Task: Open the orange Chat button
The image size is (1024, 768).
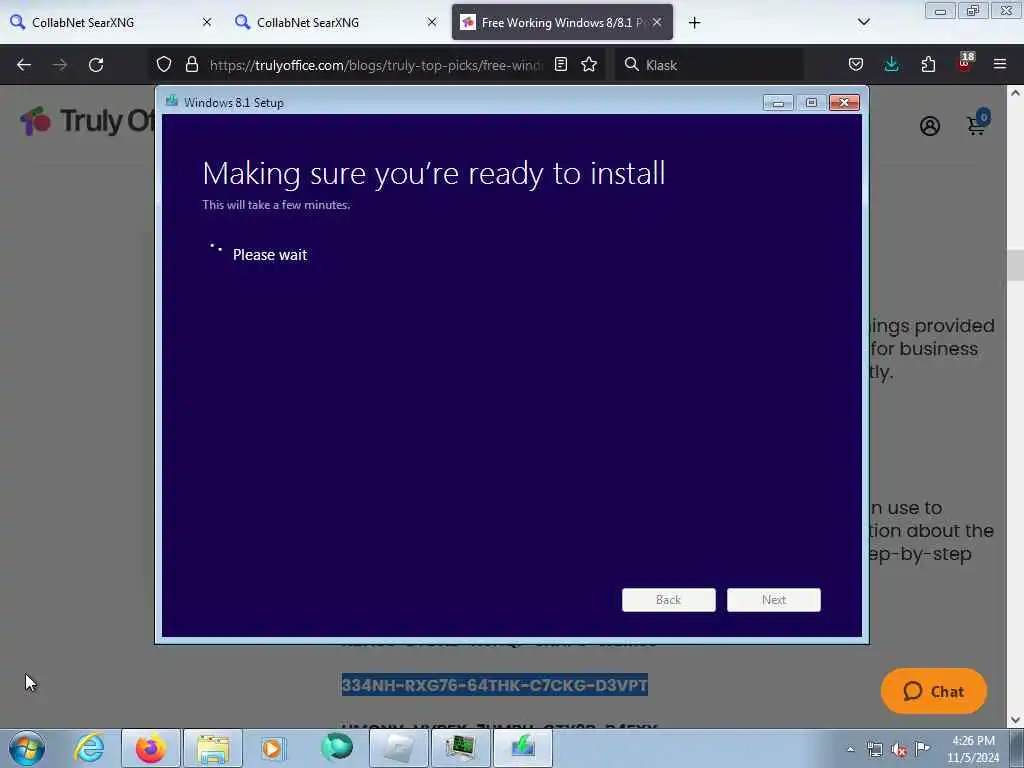Action: (934, 691)
